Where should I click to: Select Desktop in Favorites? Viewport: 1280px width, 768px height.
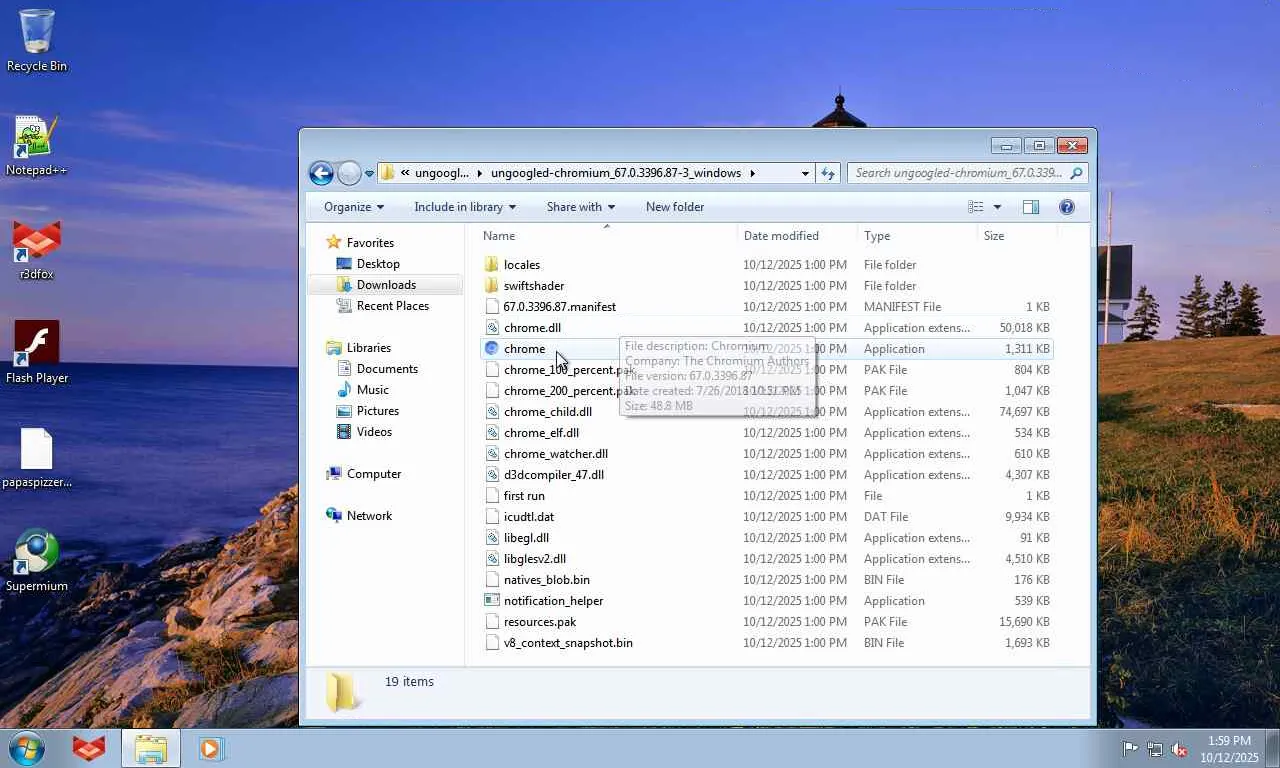pyautogui.click(x=378, y=264)
